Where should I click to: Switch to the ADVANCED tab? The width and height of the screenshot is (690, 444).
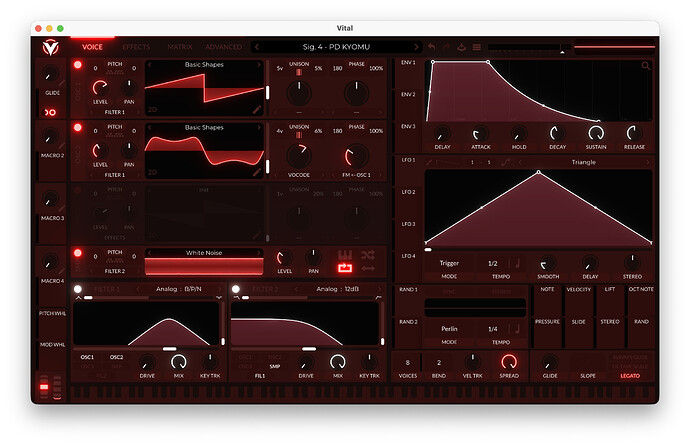coord(224,47)
